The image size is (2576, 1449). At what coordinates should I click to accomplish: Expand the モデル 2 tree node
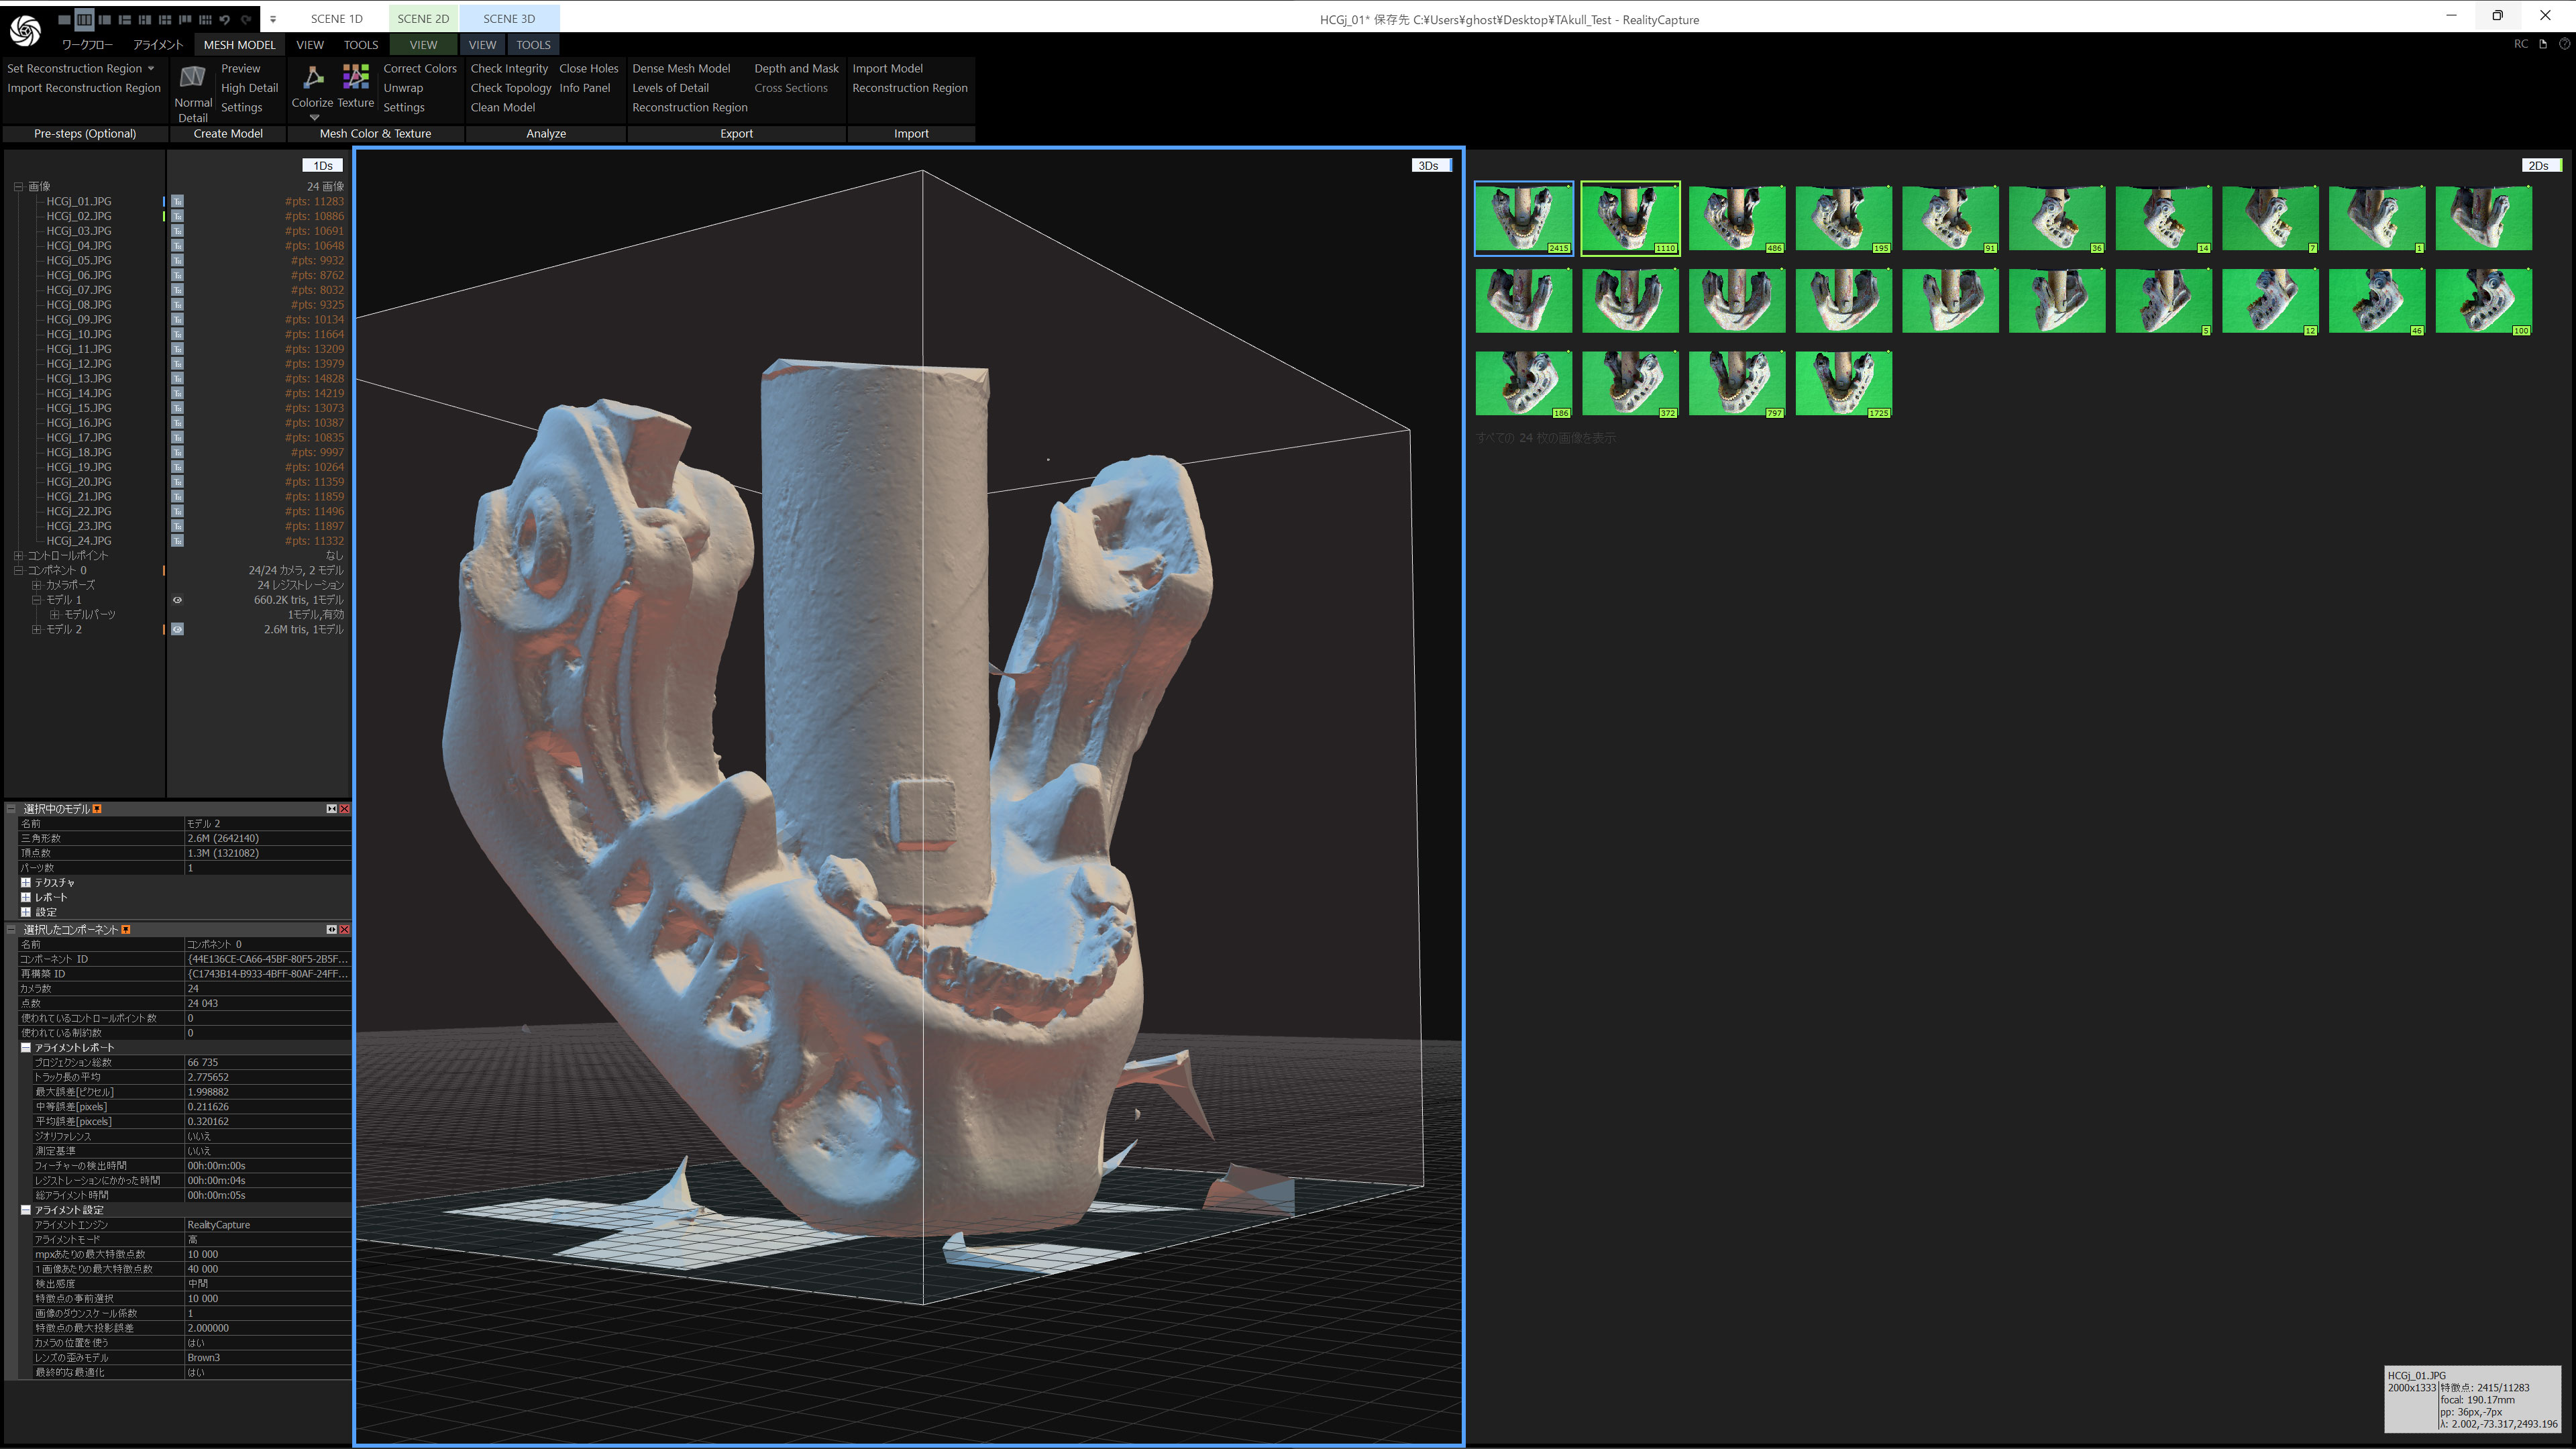coord(36,630)
